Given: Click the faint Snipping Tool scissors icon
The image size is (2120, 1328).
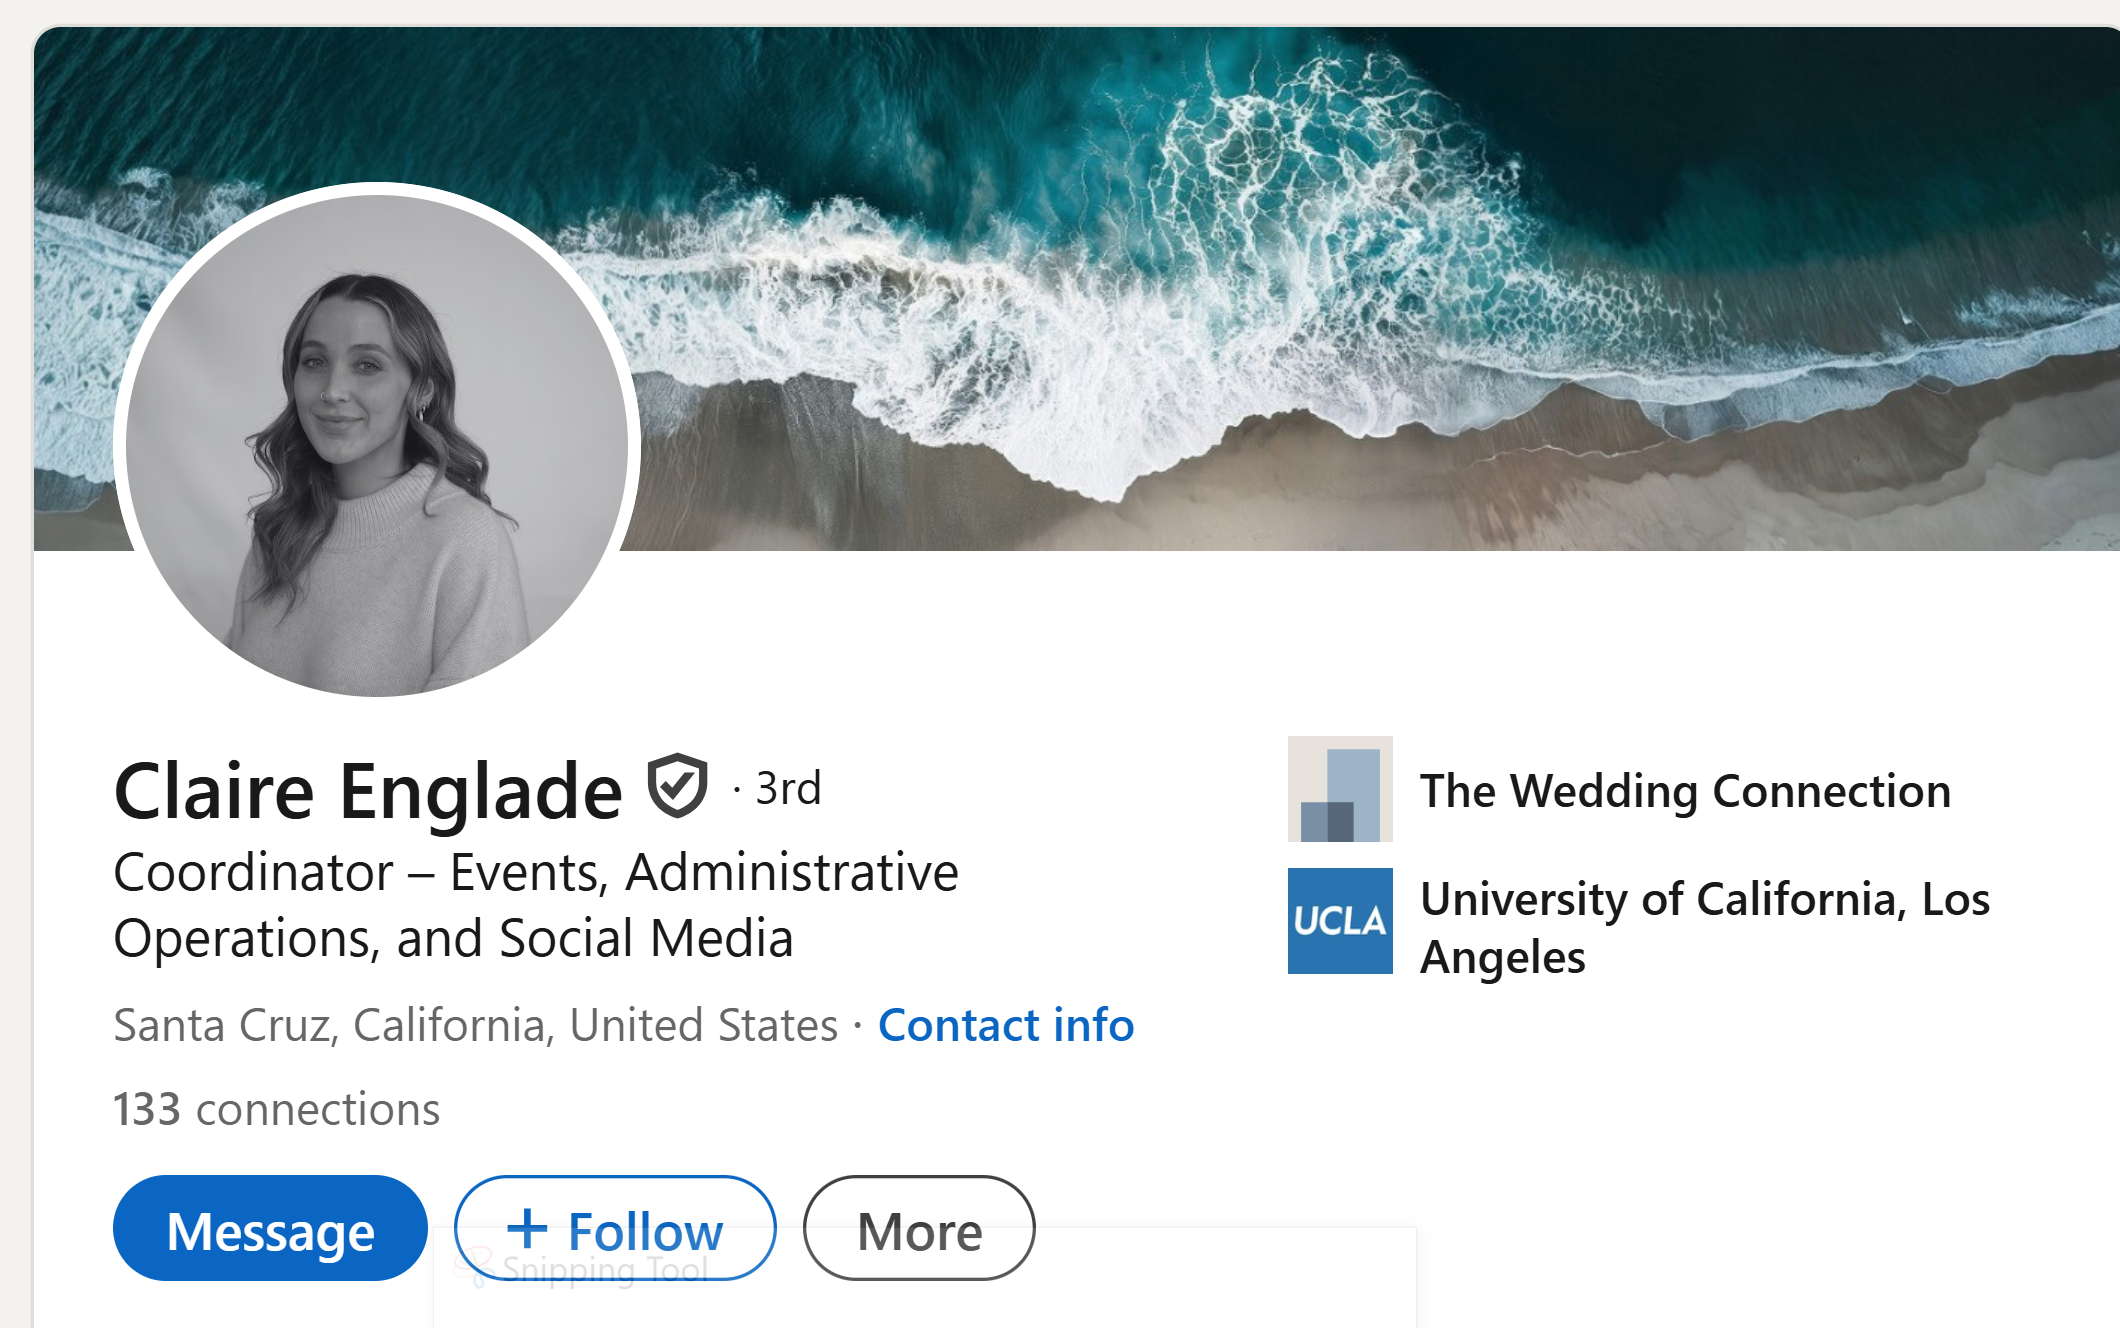Looking at the screenshot, I should [473, 1264].
